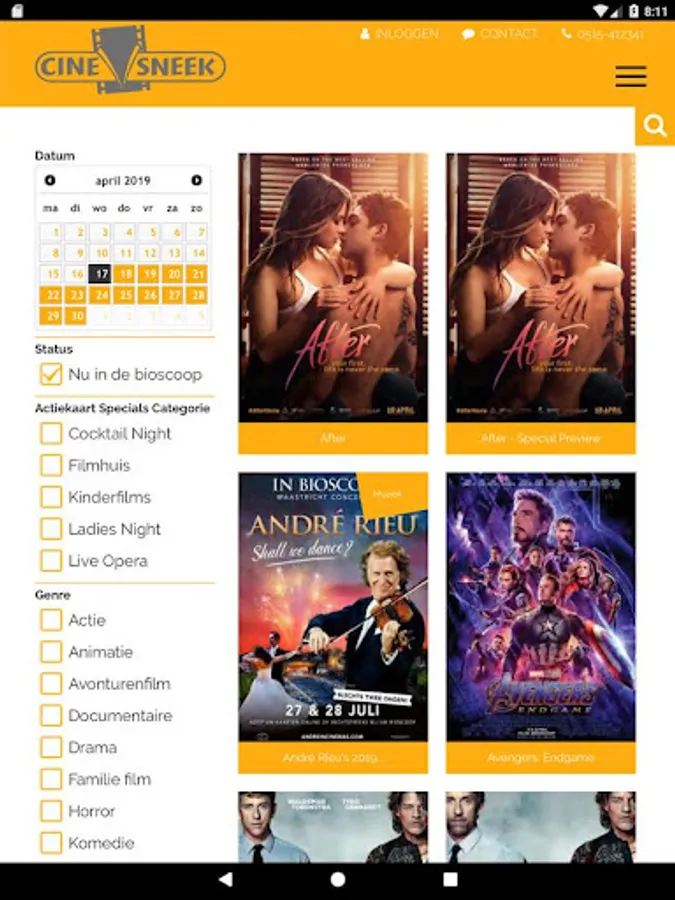The width and height of the screenshot is (675, 900).
Task: Tick the Kinderfilms category checkbox
Action: pos(51,497)
